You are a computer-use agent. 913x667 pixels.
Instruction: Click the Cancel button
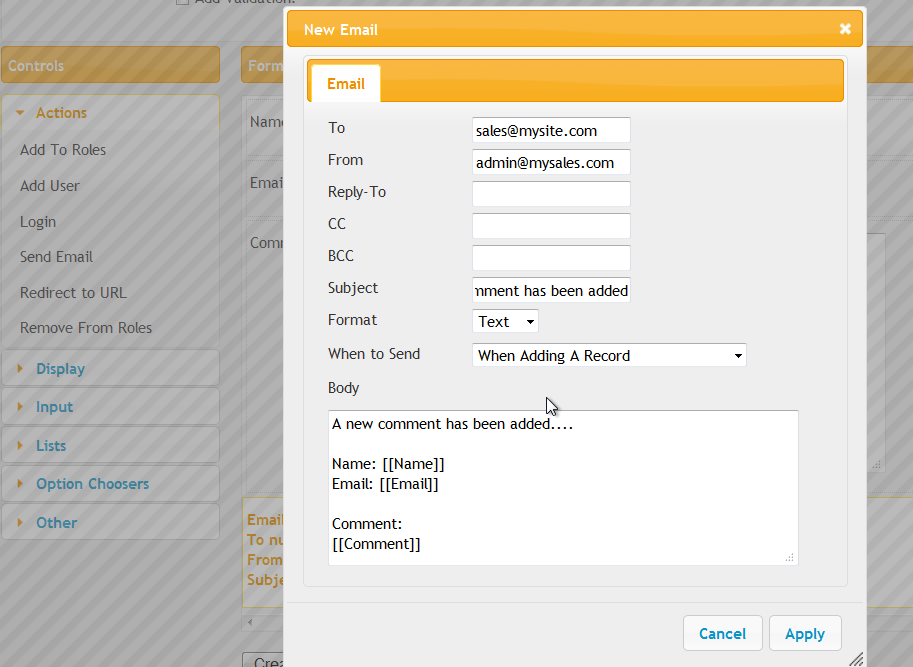[x=722, y=633]
